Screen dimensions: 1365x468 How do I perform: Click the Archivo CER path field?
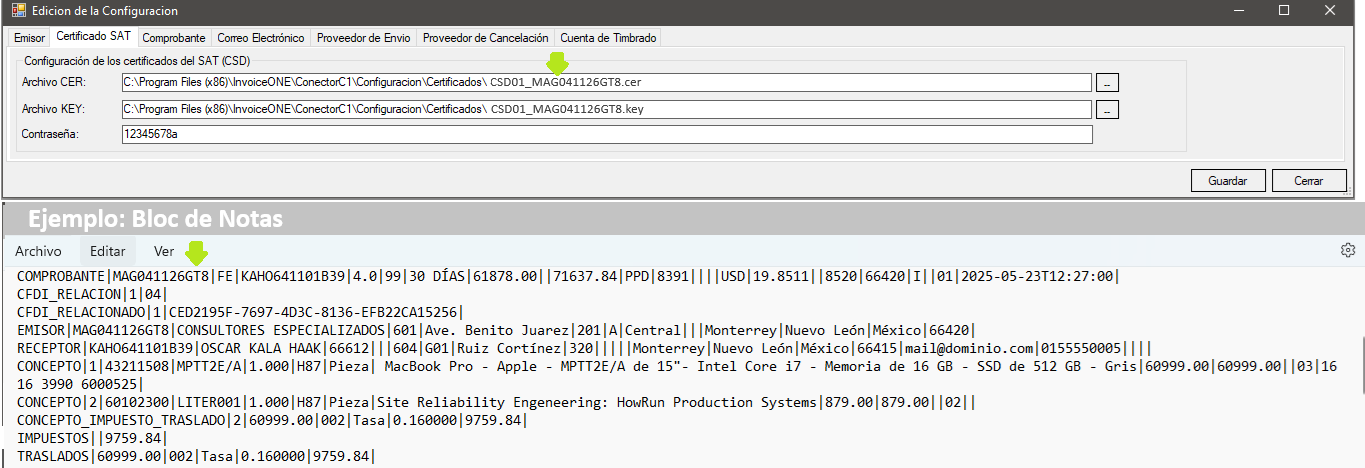pos(605,82)
